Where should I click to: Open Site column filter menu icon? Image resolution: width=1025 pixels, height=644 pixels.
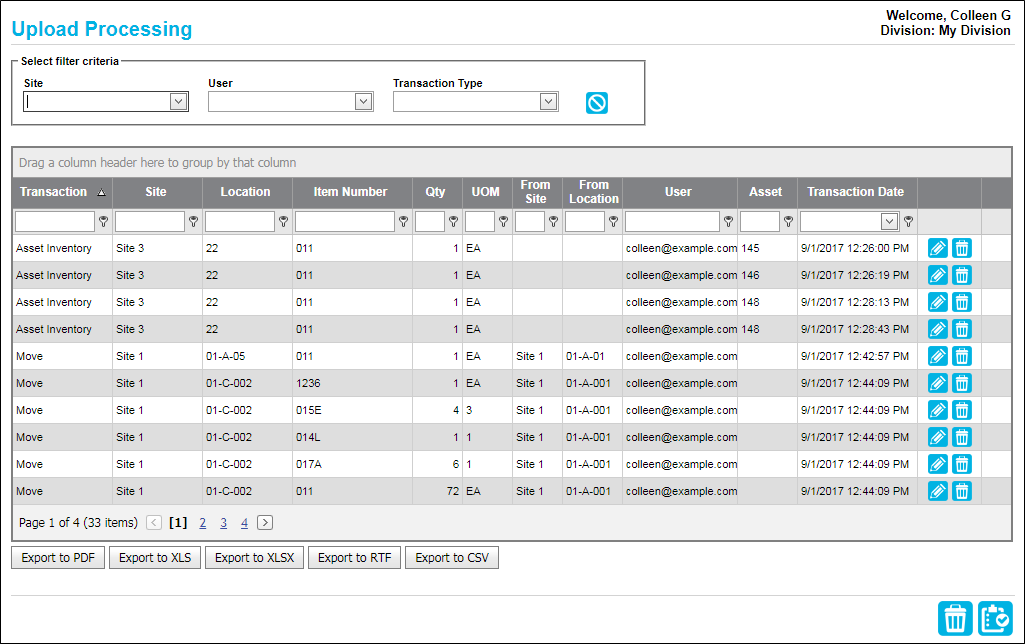coord(193,222)
